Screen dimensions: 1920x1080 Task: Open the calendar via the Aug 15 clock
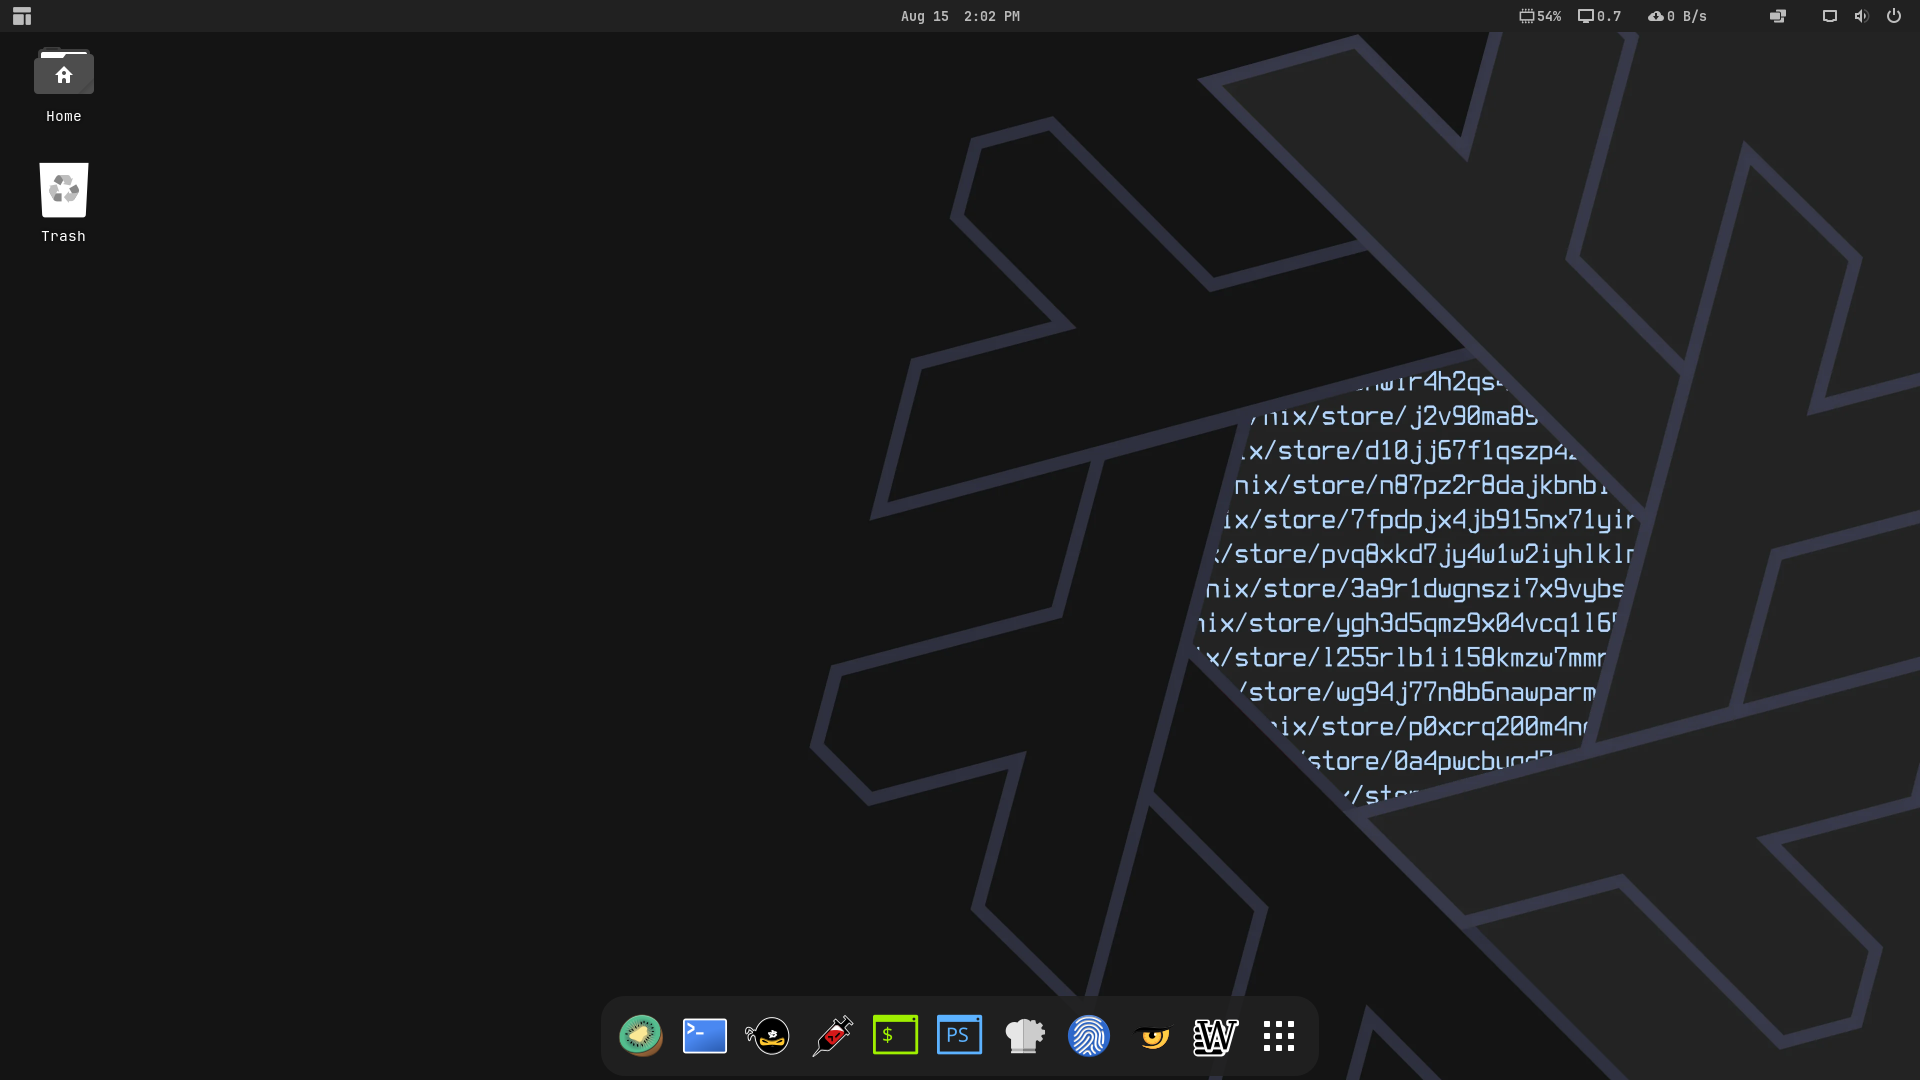[958, 16]
